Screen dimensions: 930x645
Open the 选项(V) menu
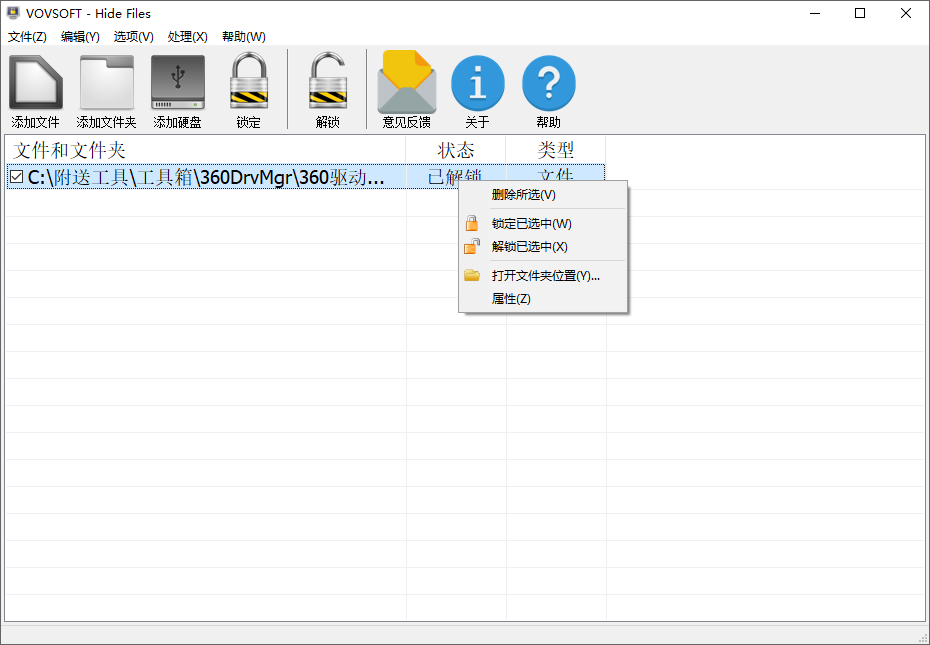tap(133, 36)
